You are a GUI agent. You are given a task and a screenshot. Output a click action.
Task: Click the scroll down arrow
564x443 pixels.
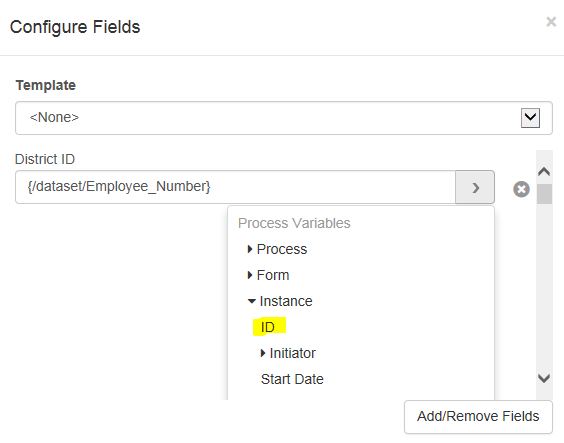[544, 378]
